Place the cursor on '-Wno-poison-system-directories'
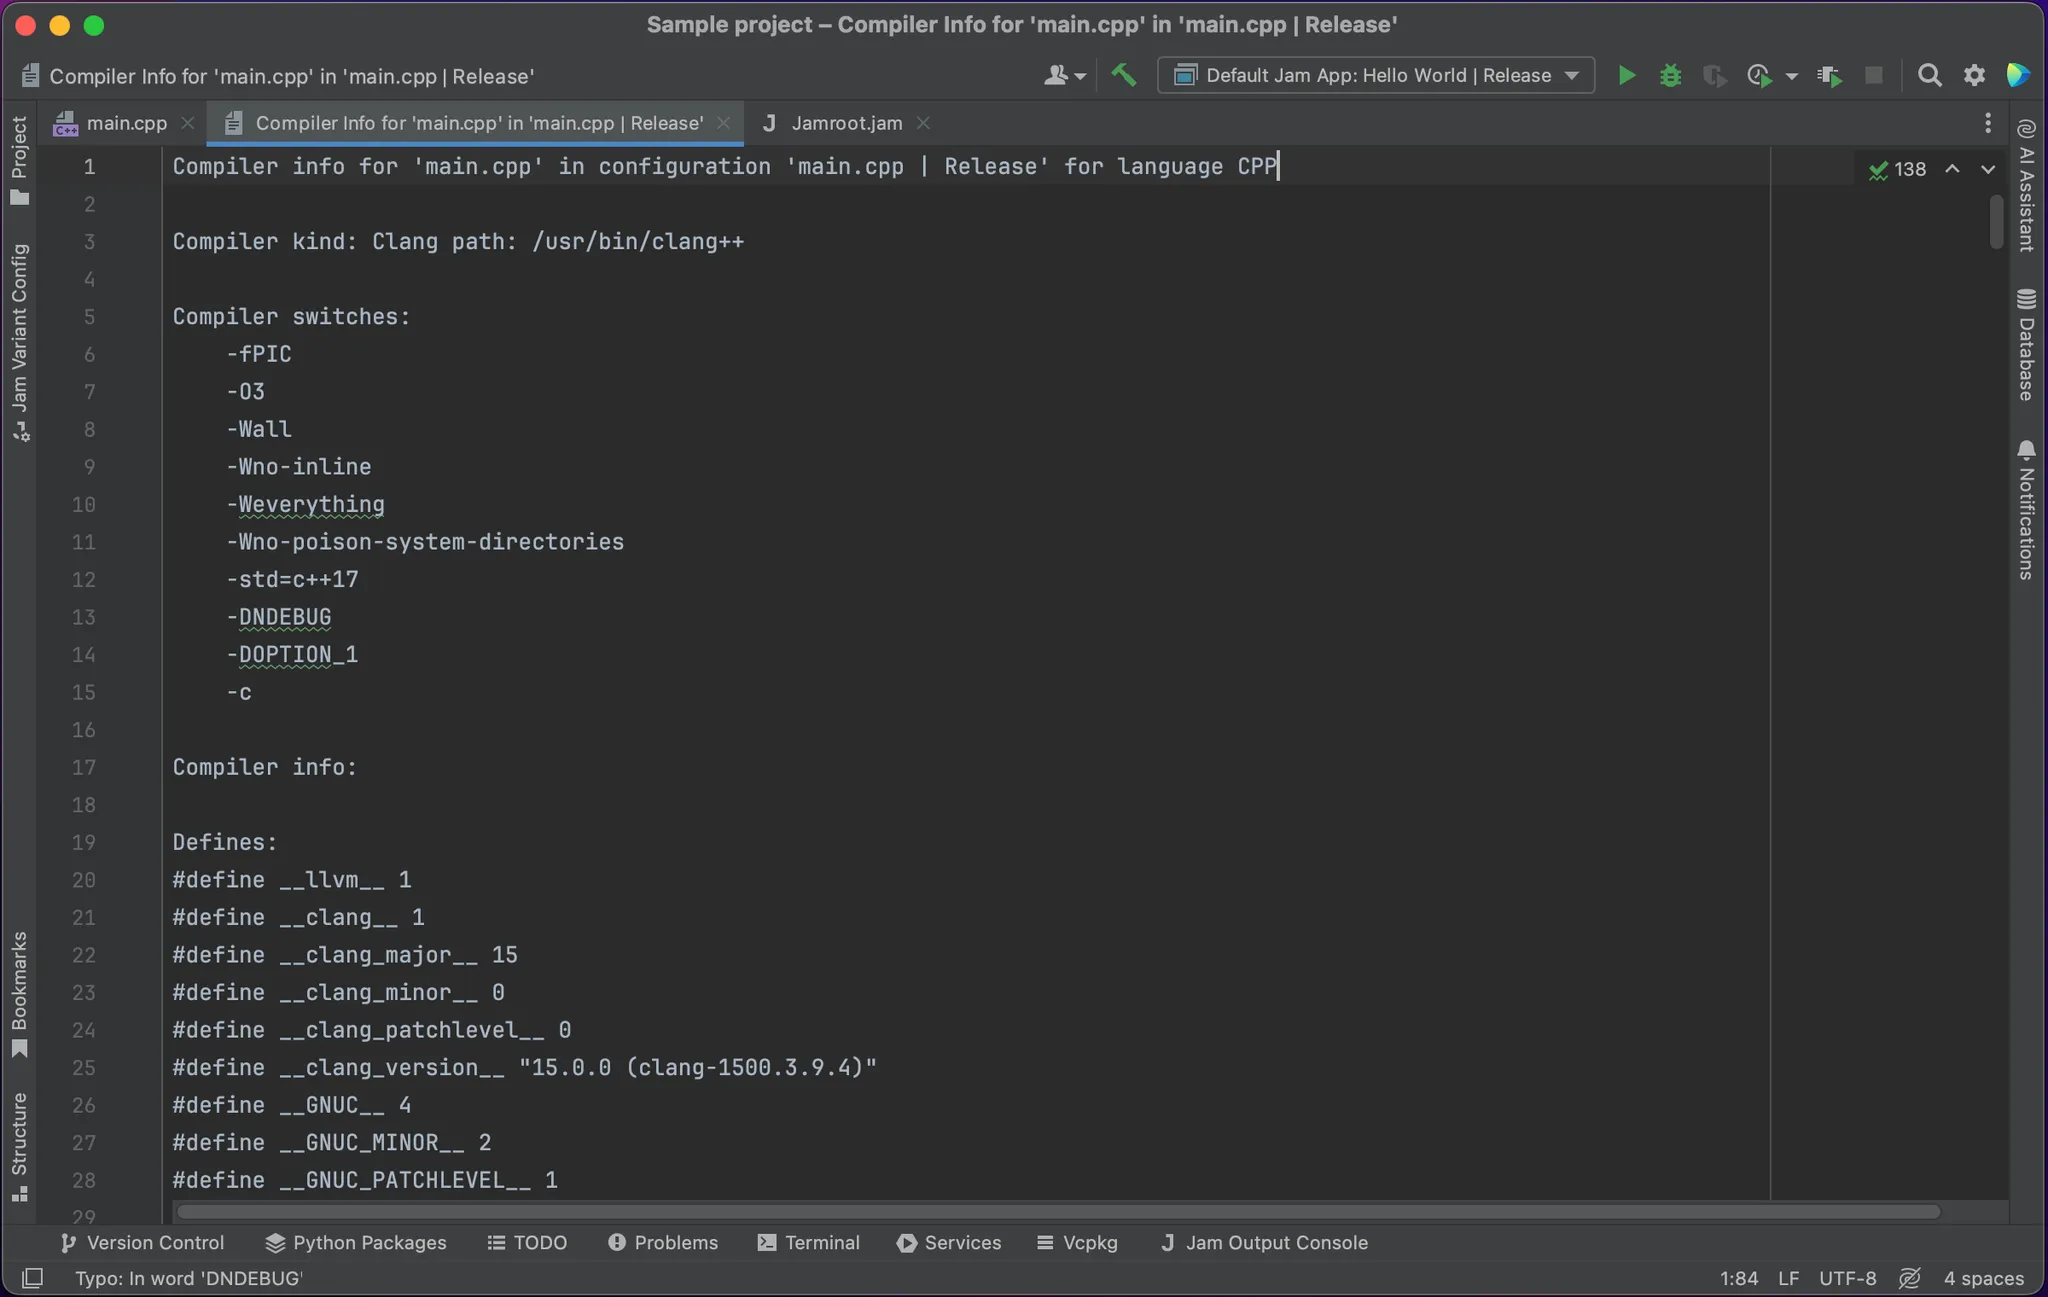 coord(425,542)
